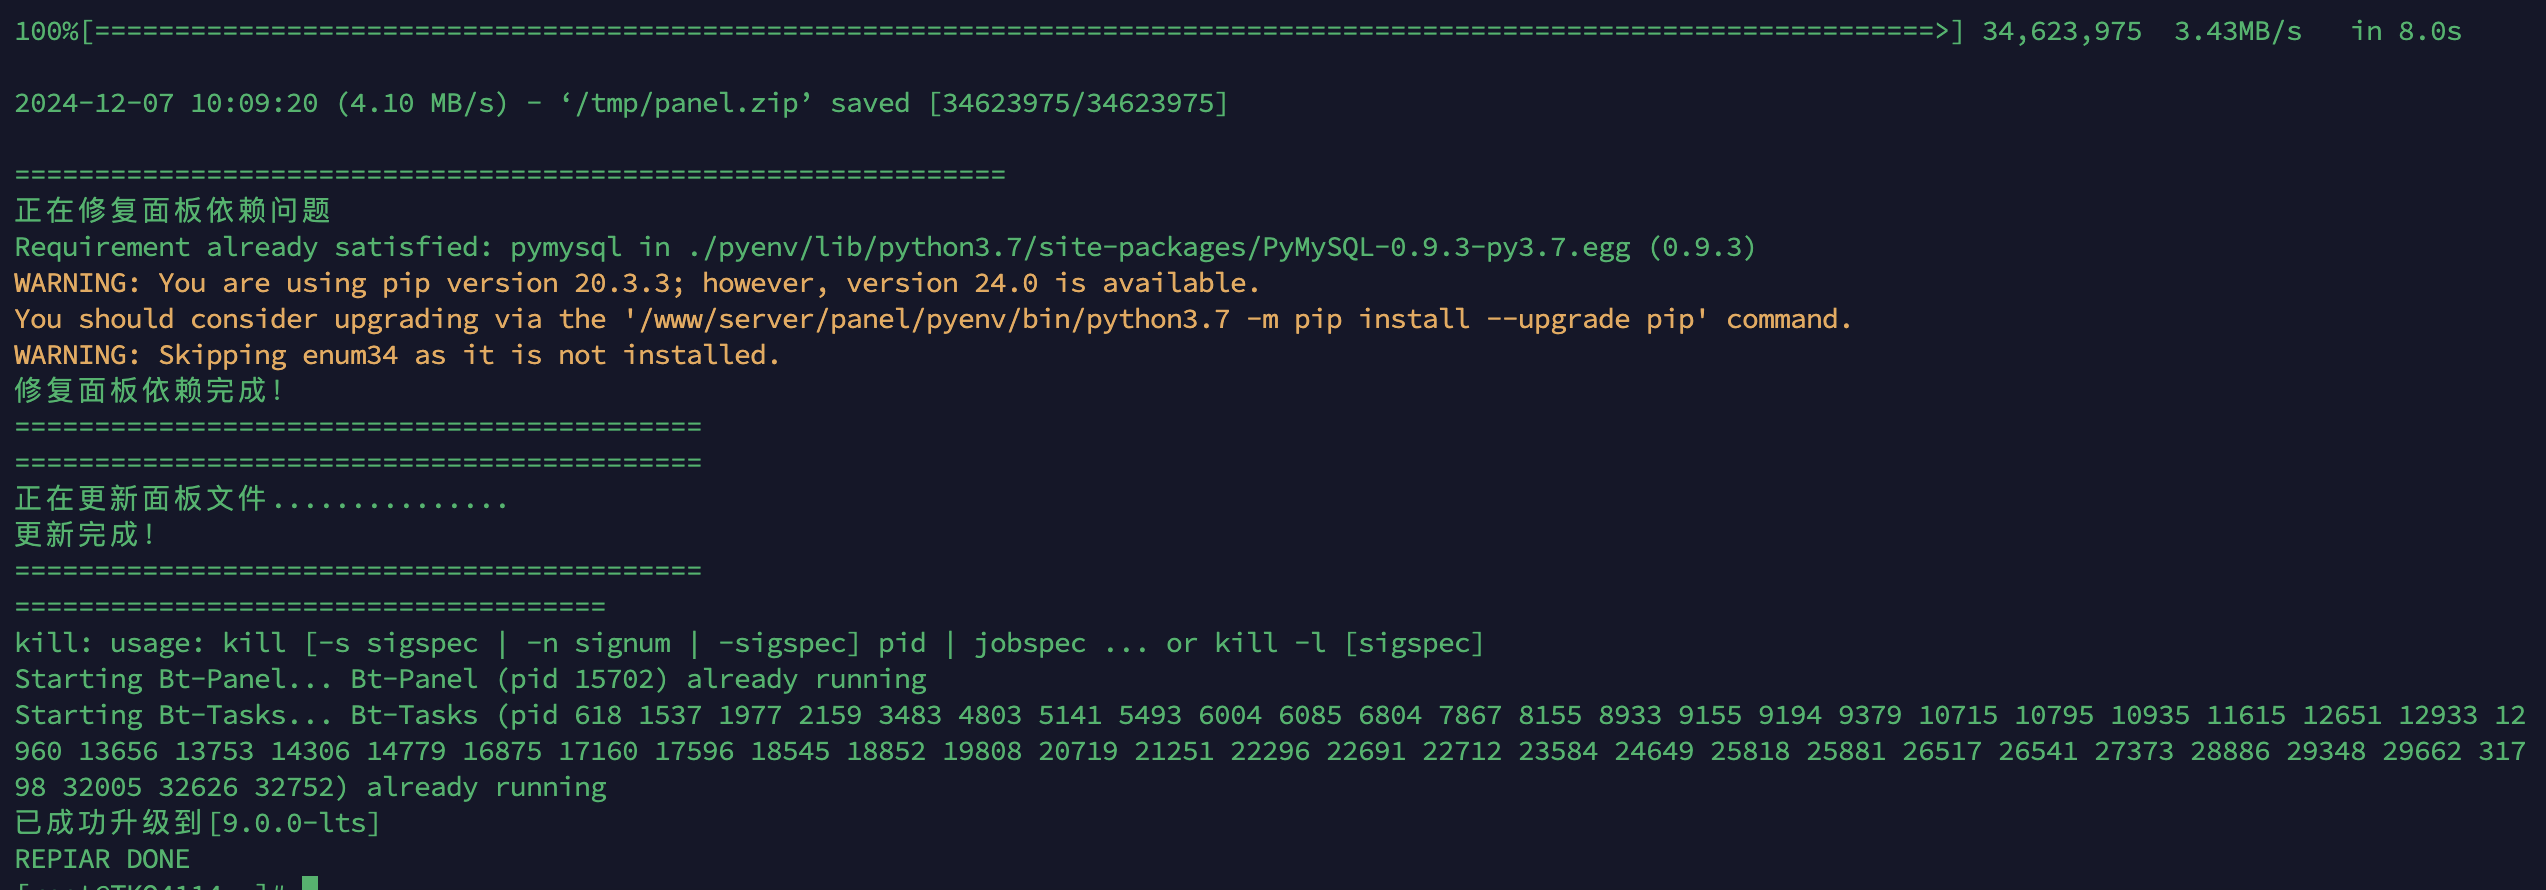Screen dimensions: 2546x890
Task: Click the 正在更新面板文件 progress line
Action: click(x=261, y=499)
